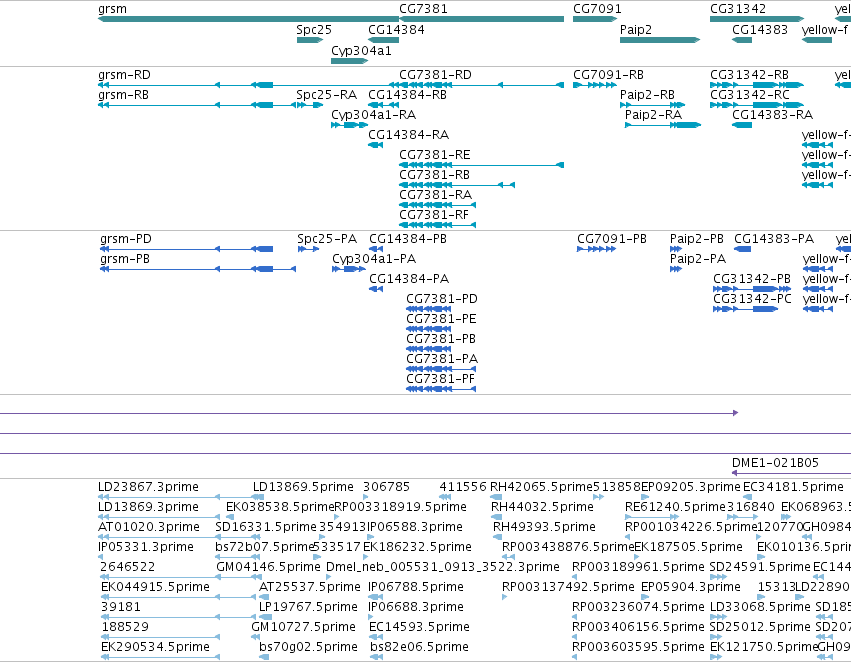
Task: Click the CG14383-RA transcript label
Action: 772,115
